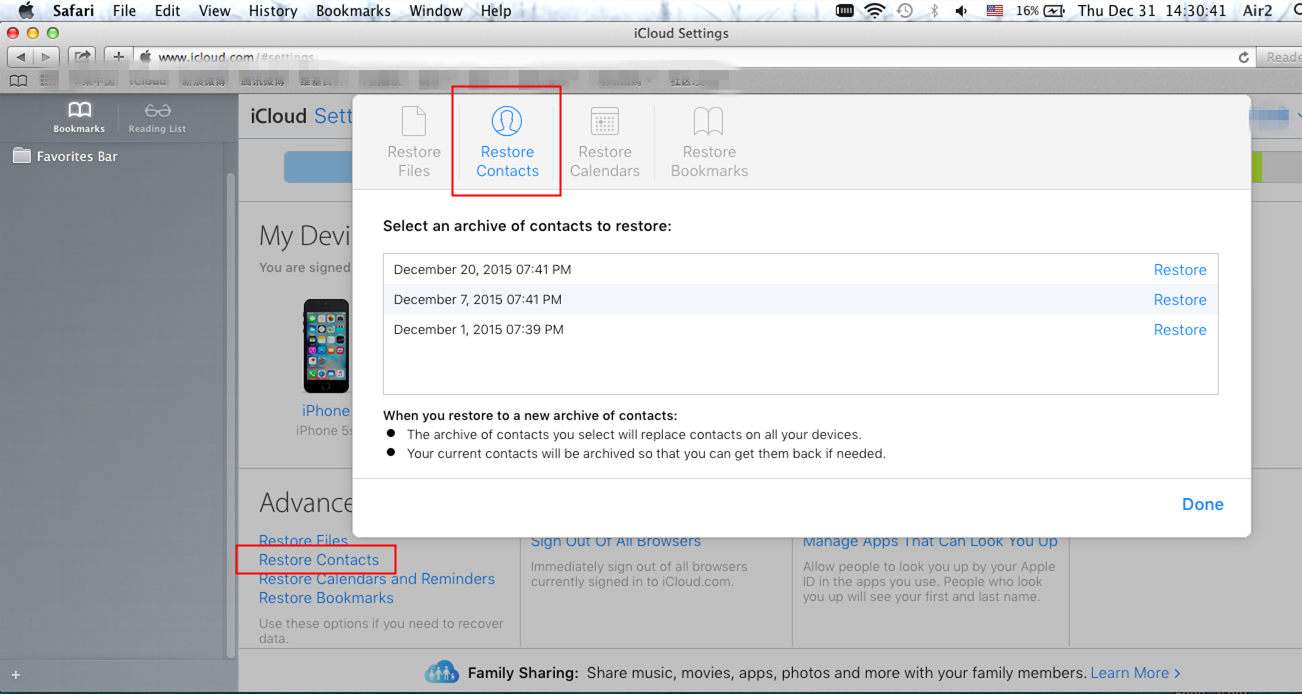Restore the December 20, 2015 contacts archive
The image size is (1302, 694).
tap(1180, 270)
